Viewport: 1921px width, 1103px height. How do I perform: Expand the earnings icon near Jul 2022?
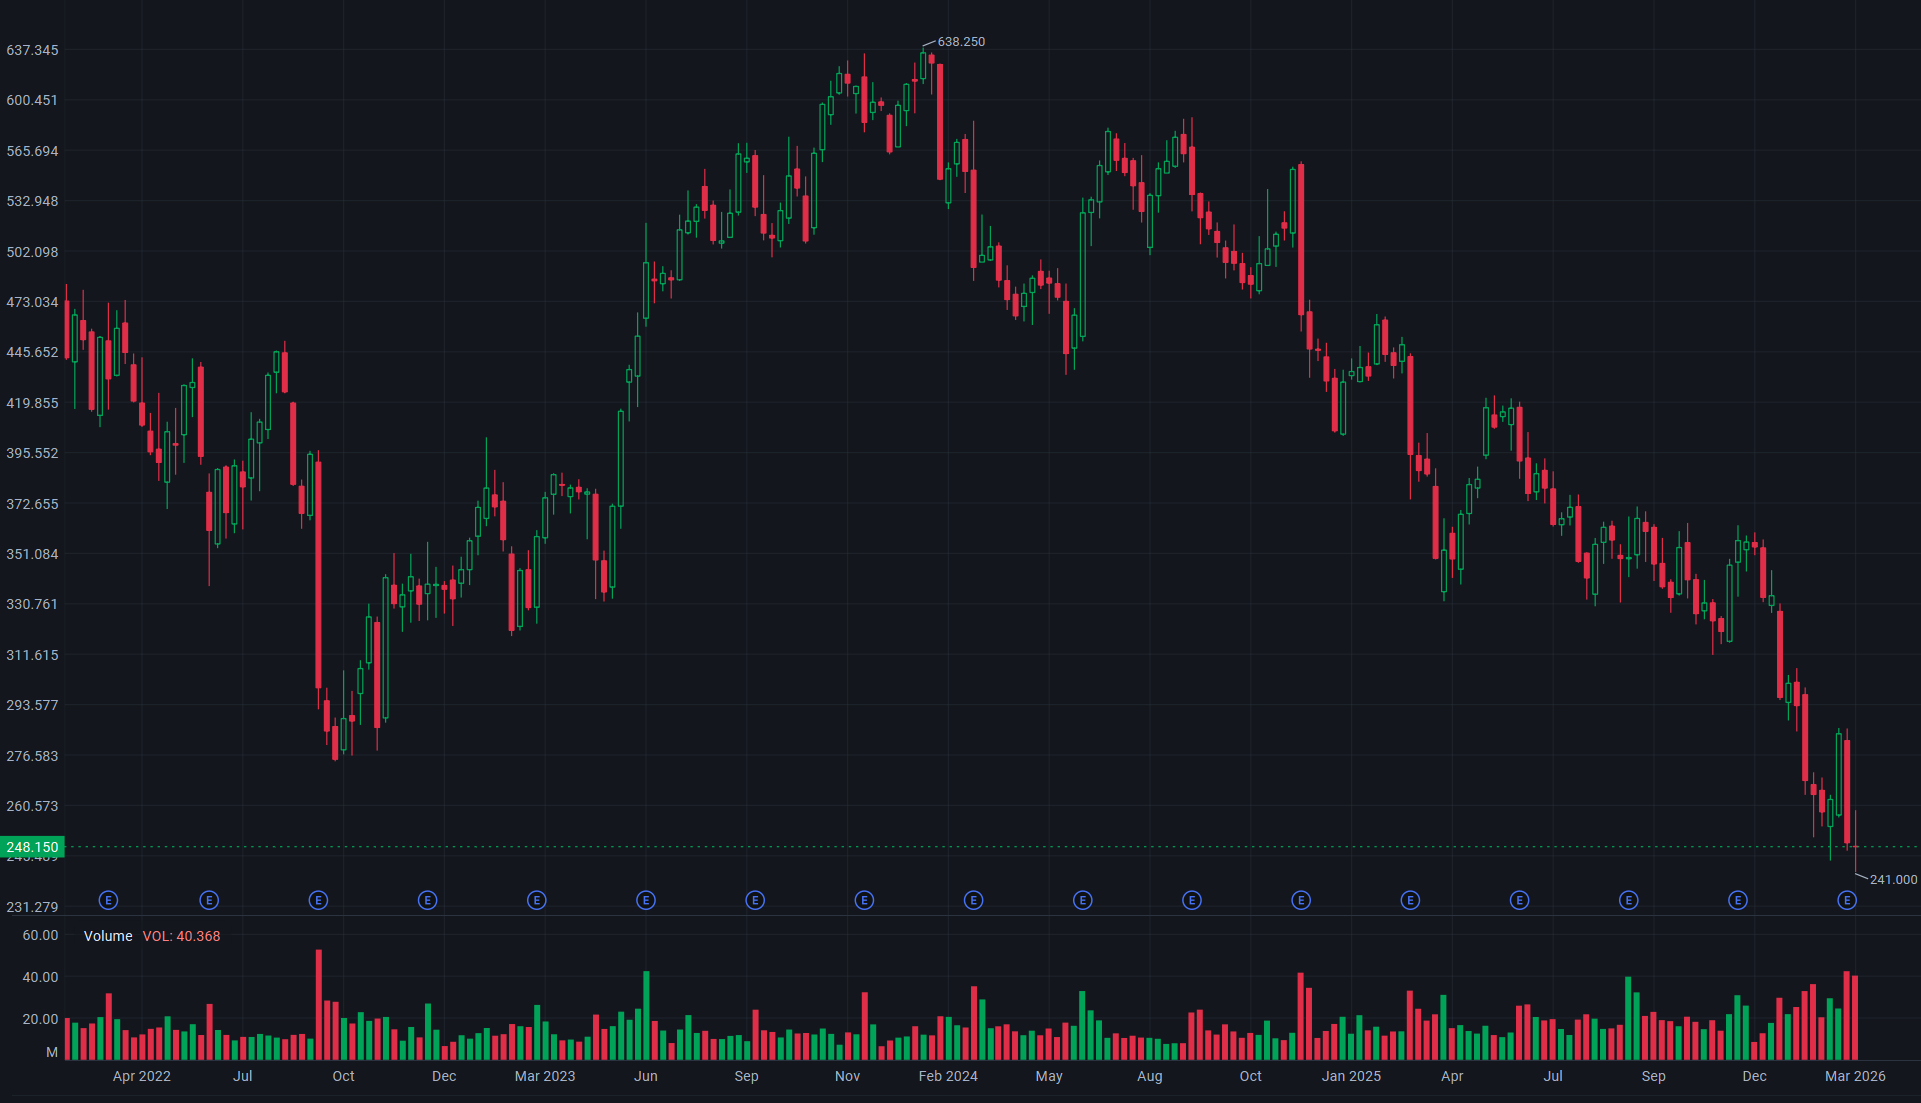click(x=209, y=900)
